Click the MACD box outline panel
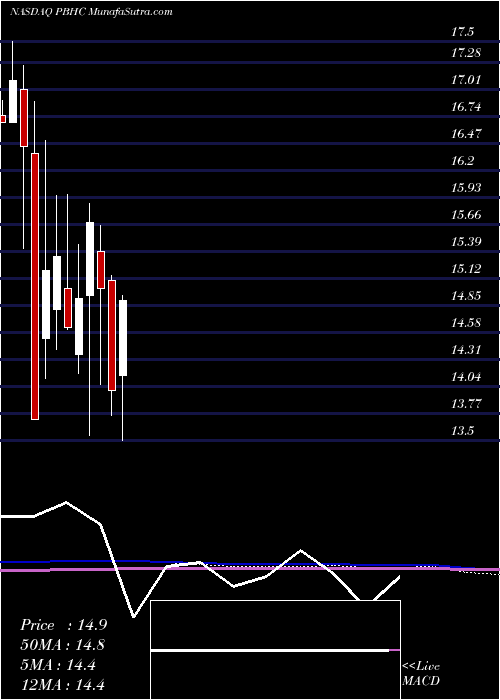500x700 pixels. (x=275, y=650)
